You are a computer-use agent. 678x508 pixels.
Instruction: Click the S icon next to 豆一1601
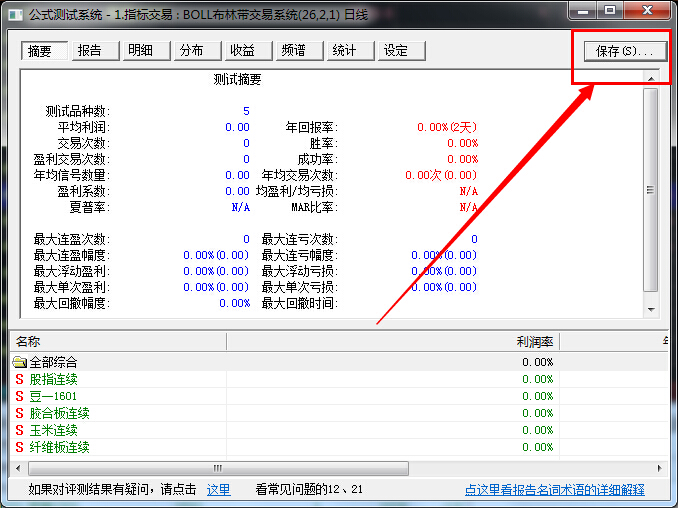(19, 396)
